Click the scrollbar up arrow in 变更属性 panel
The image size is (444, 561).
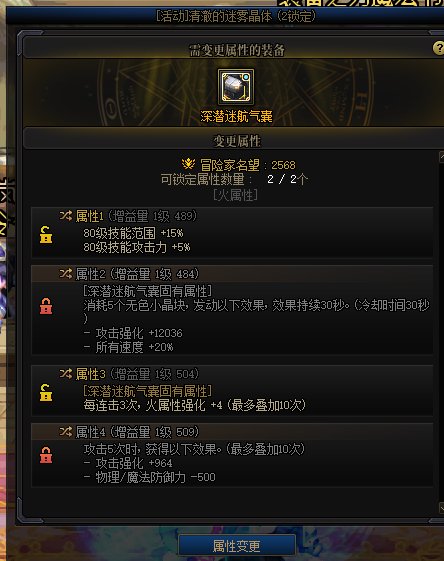pyautogui.click(x=441, y=157)
